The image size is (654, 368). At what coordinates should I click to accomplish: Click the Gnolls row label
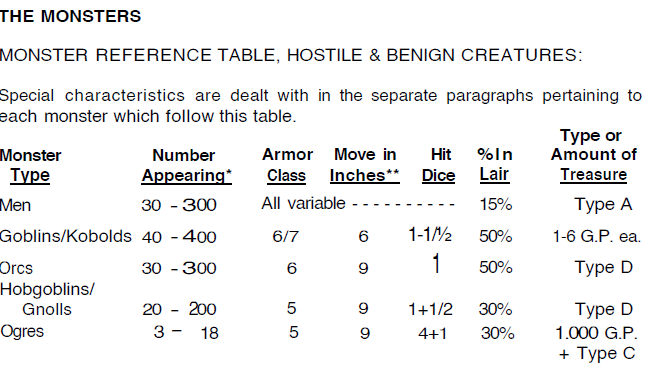click(47, 310)
